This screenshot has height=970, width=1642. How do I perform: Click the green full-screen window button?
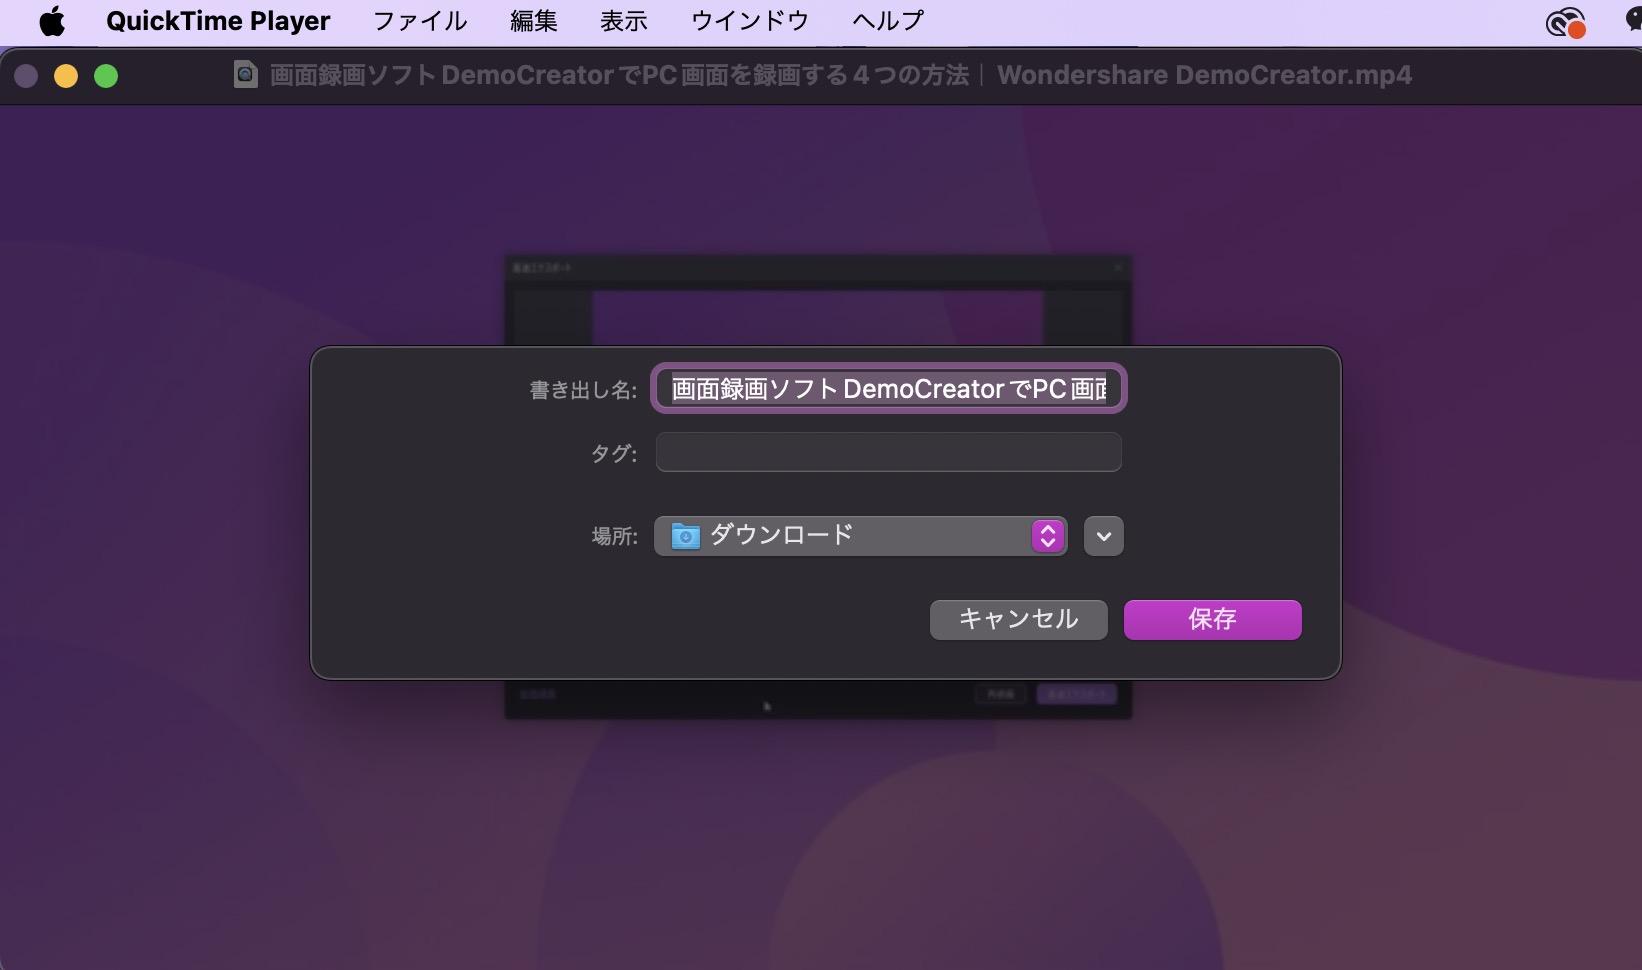coord(106,76)
